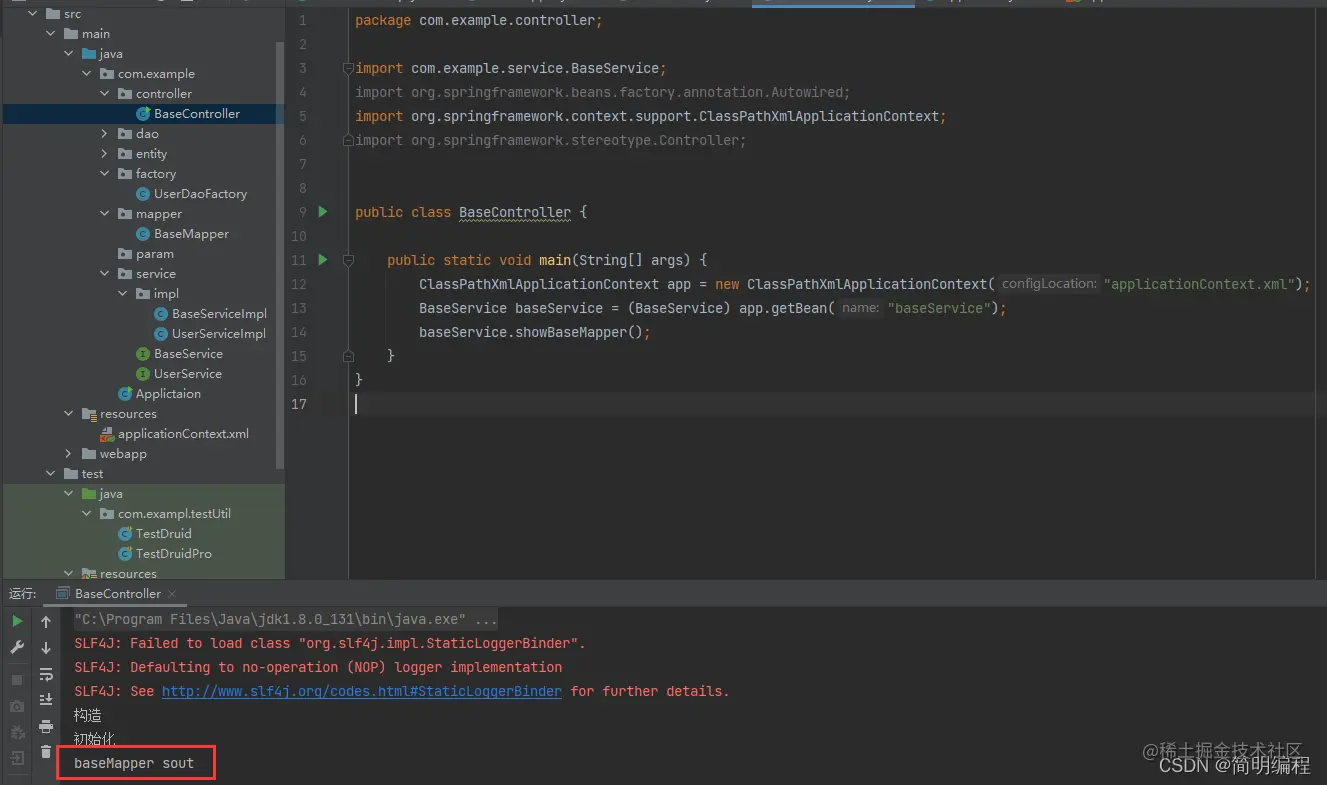Click the print console icon
1327x785 pixels.
(x=46, y=727)
